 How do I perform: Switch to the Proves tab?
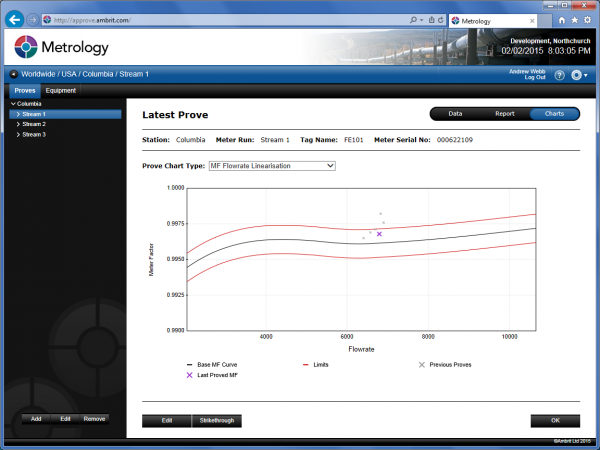(x=25, y=91)
